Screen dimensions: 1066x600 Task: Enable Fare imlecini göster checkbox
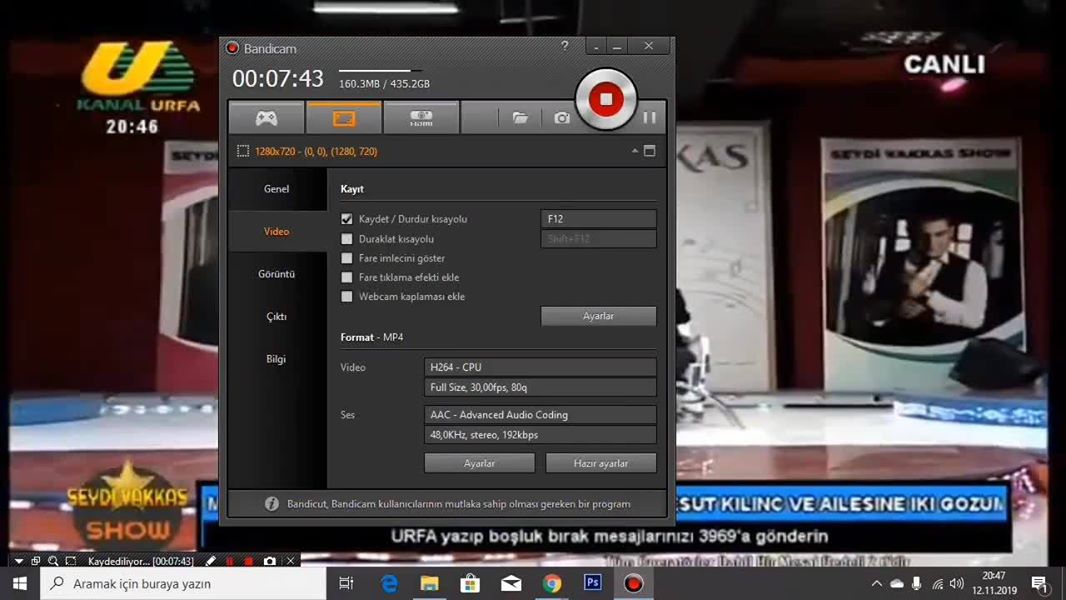point(347,258)
